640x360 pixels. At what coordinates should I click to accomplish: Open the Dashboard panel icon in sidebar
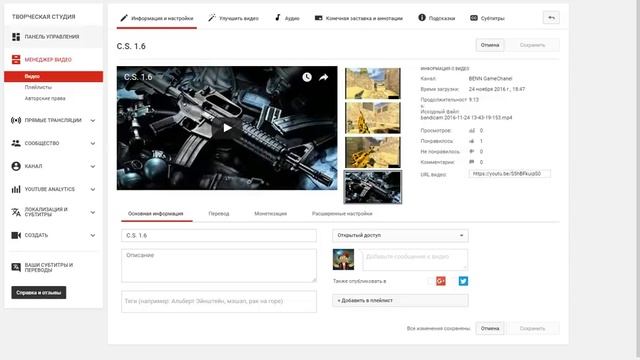[x=16, y=37]
